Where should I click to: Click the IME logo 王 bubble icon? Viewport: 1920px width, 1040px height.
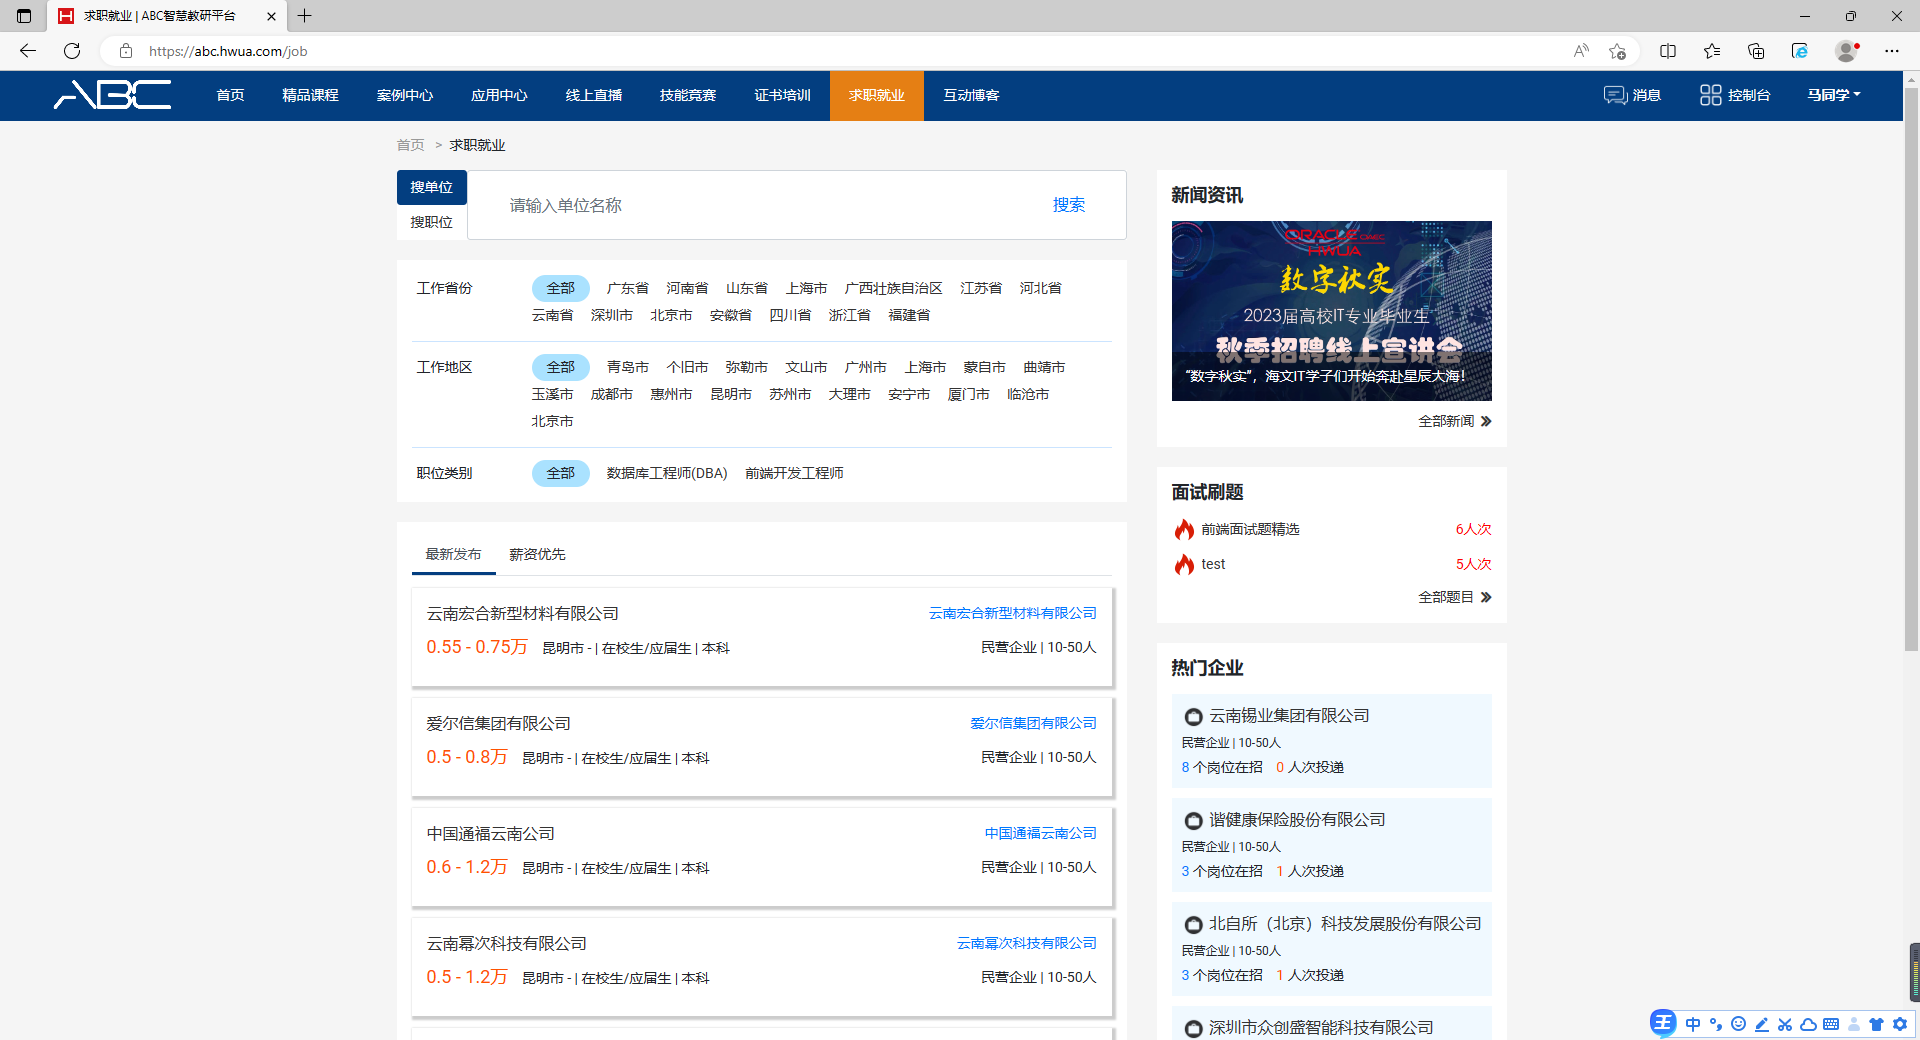(x=1663, y=1023)
